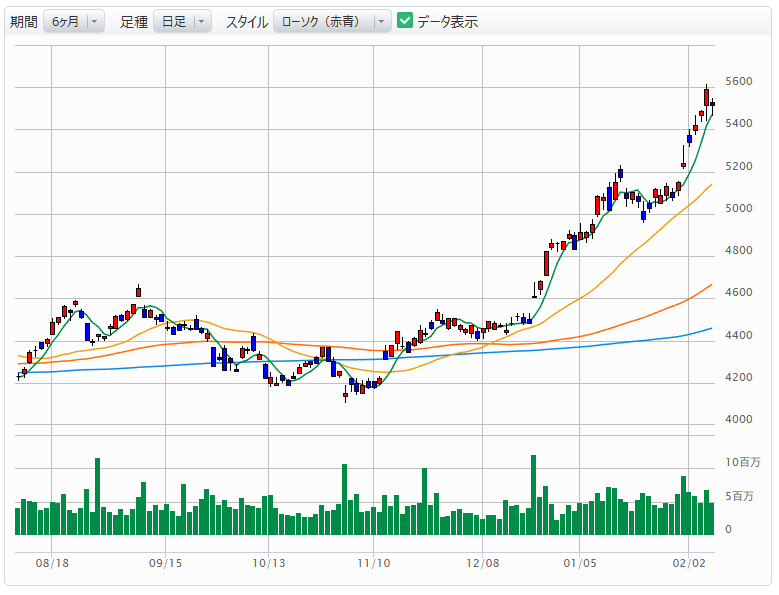Click the 12/08 date axis label

pyautogui.click(x=484, y=565)
